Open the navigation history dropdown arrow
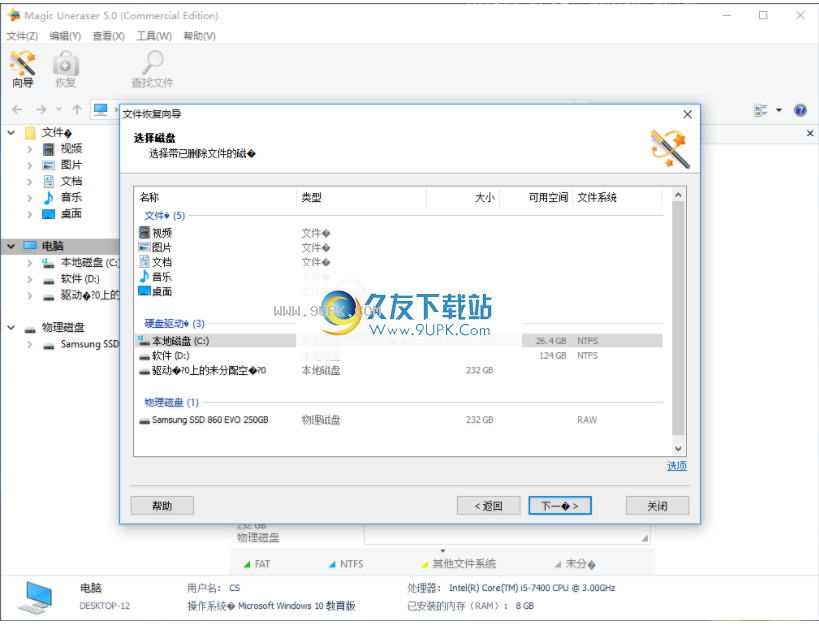Screen dimensions: 819x627 59,109
